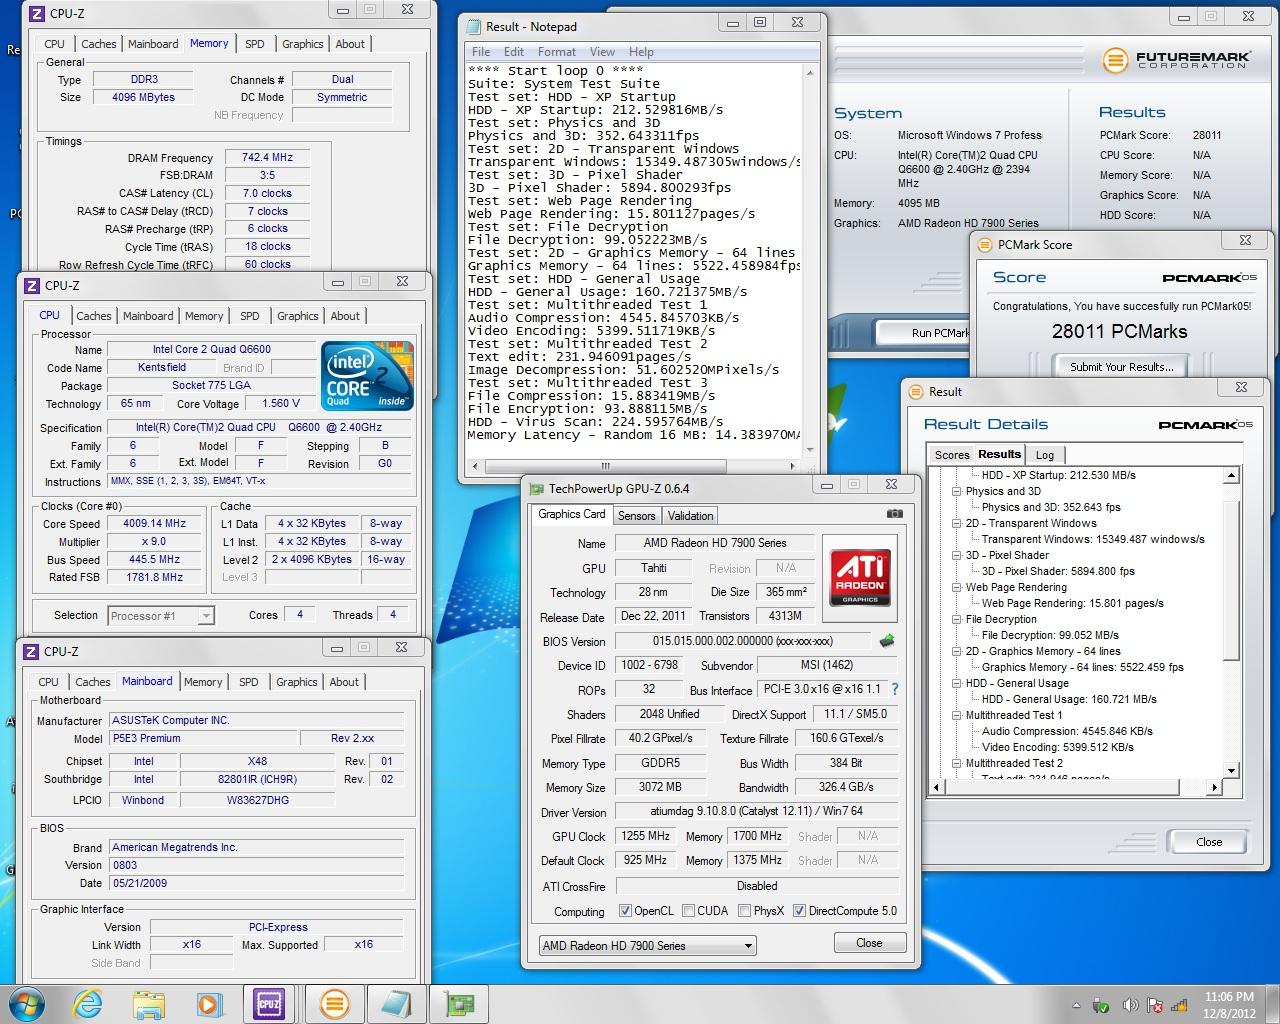Switch to the Validation tab in GPU-Z
Screen dimensions: 1280x1024
[691, 516]
